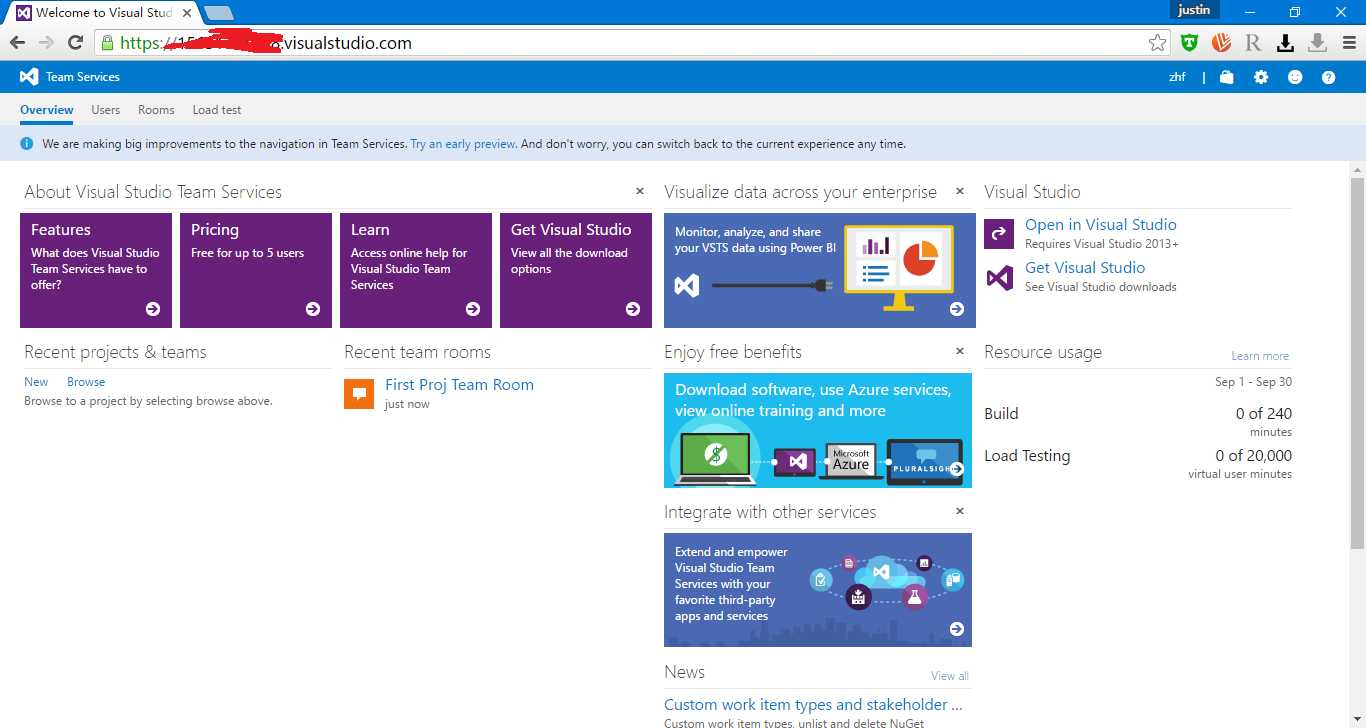Viewport: 1366px width, 728px height.
Task: Switch to the Rooms tab
Action: (156, 110)
